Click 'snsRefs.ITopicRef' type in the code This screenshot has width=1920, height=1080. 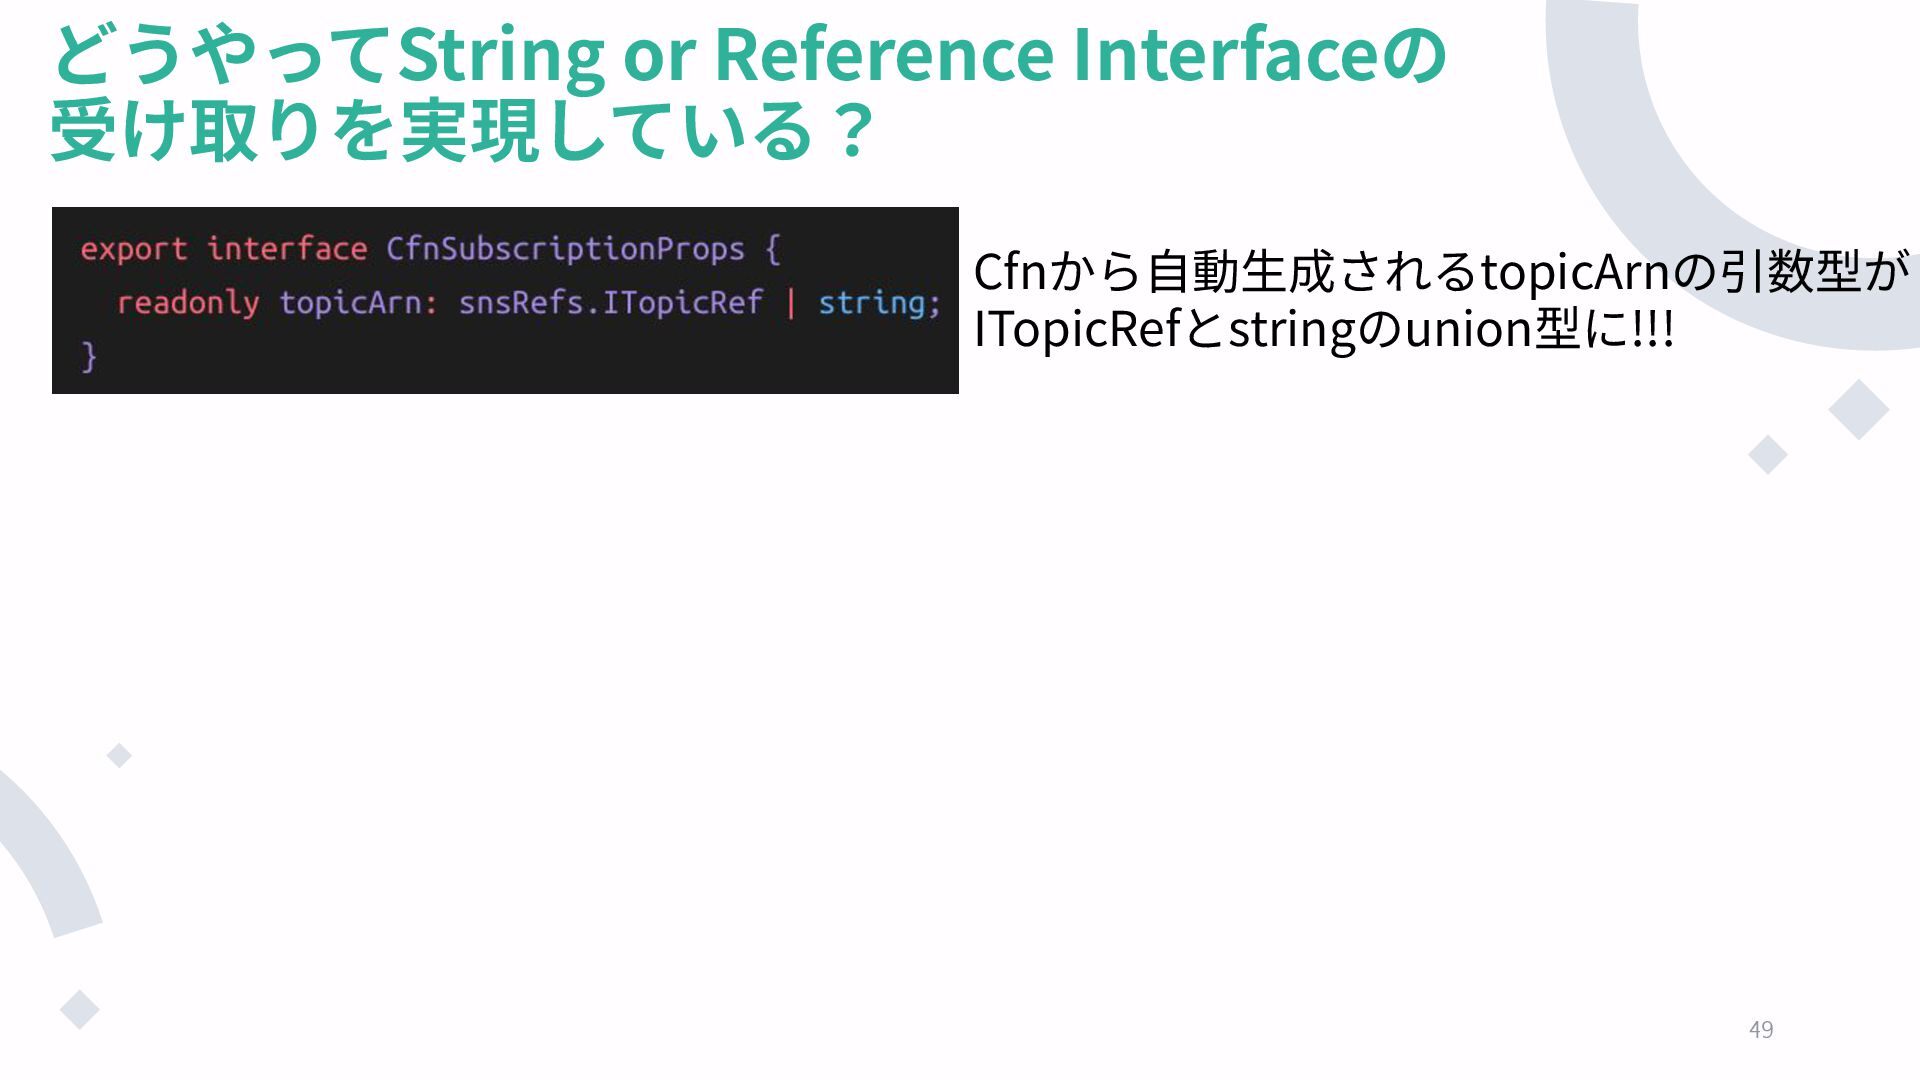[x=610, y=302]
